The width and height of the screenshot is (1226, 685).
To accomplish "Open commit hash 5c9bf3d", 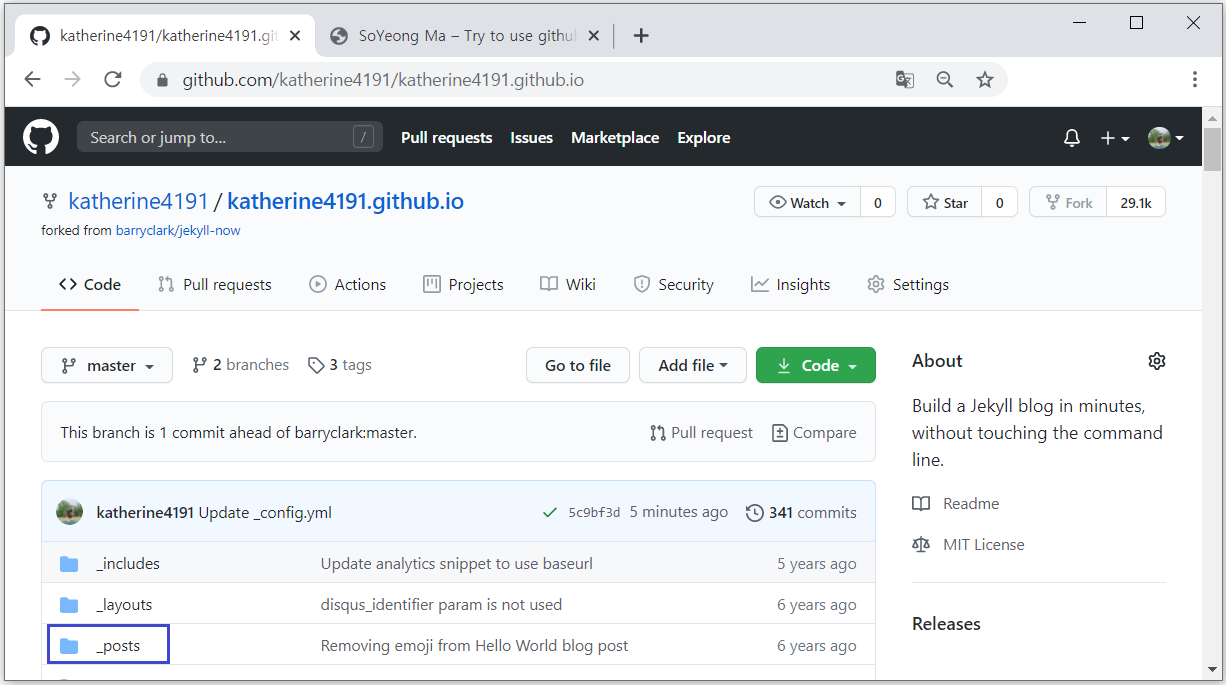I will click(x=594, y=513).
